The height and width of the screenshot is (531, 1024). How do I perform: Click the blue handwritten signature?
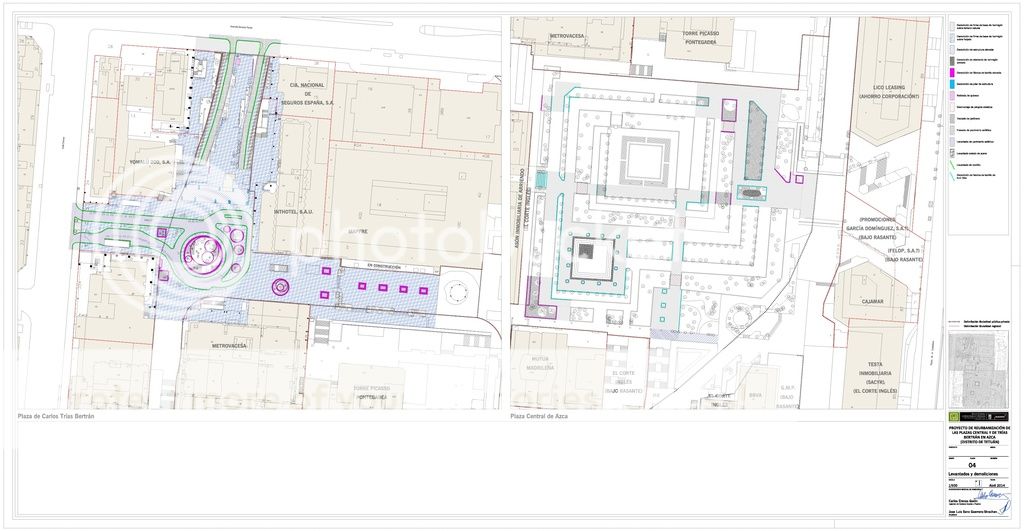point(985,494)
